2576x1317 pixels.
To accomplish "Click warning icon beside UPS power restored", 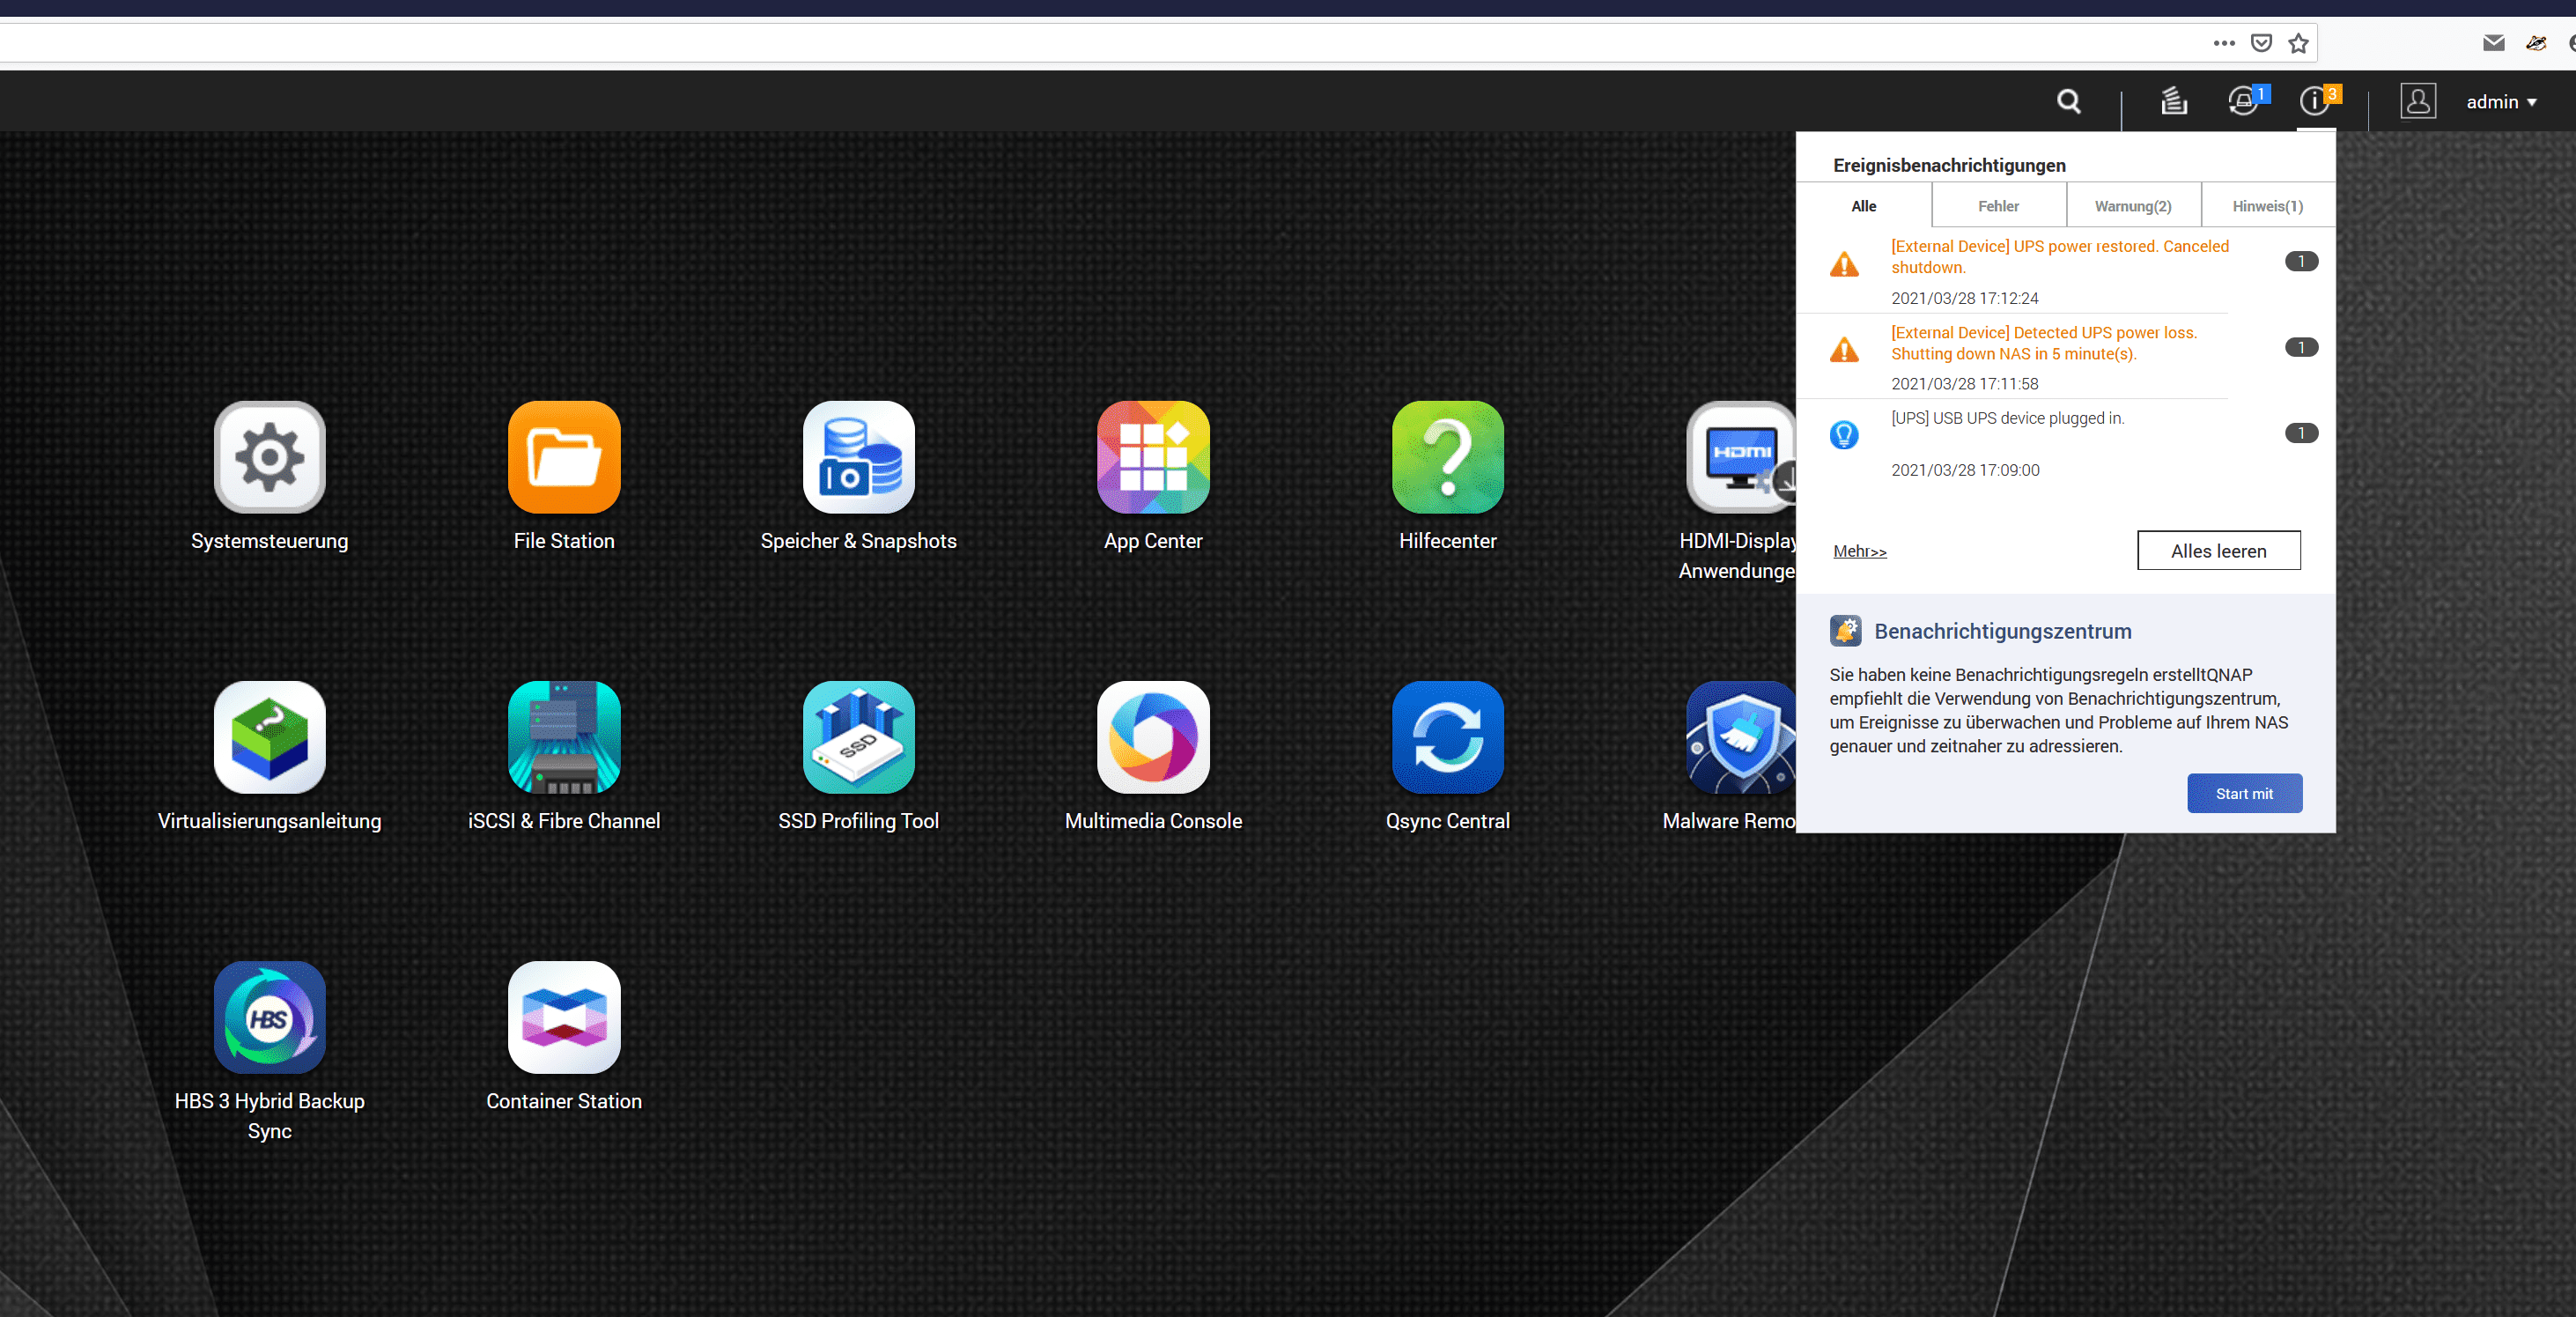I will pyautogui.click(x=1843, y=264).
